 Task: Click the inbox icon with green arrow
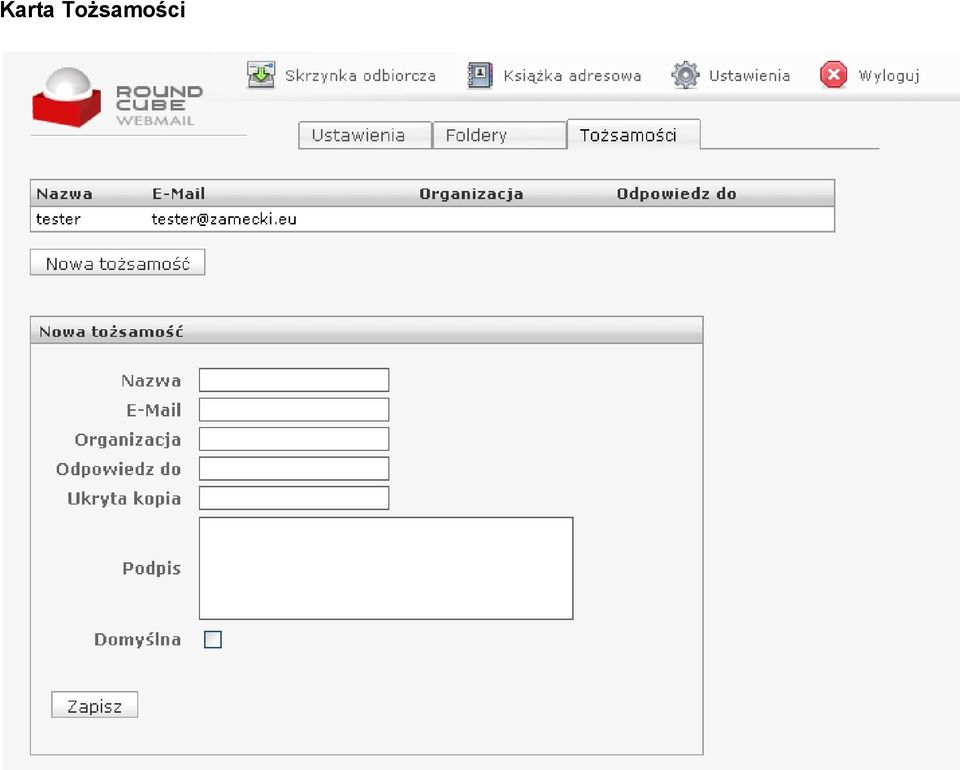(x=261, y=75)
